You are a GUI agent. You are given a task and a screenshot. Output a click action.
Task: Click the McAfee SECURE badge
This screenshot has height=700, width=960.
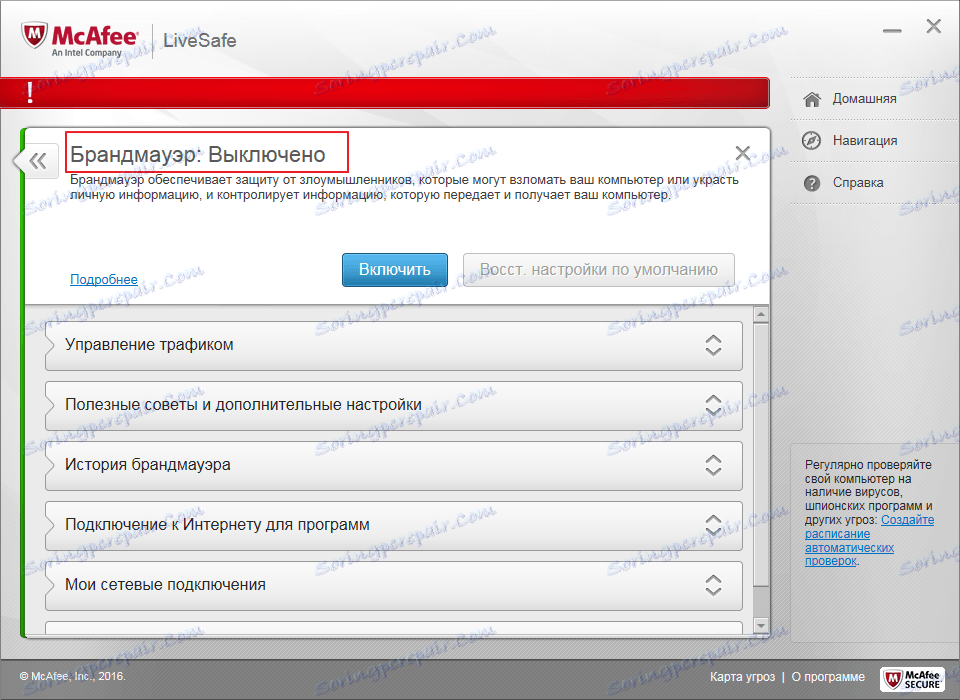tap(912, 679)
